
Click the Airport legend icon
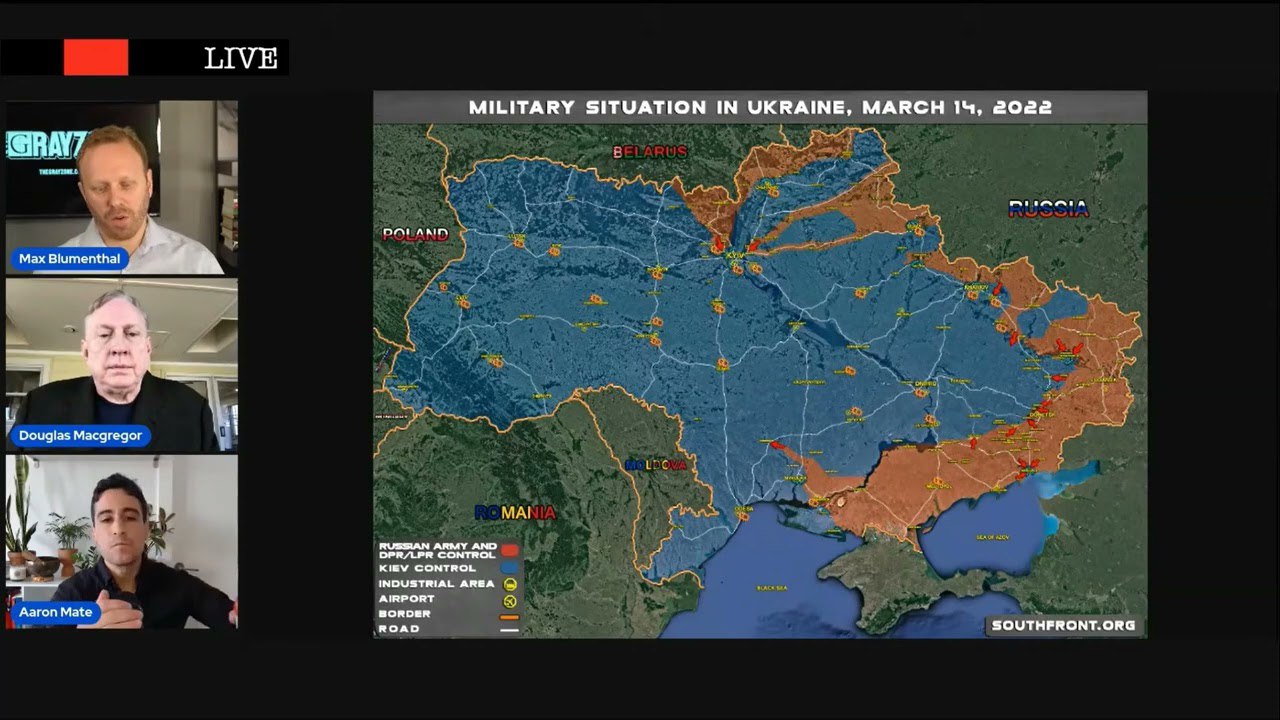(510, 599)
